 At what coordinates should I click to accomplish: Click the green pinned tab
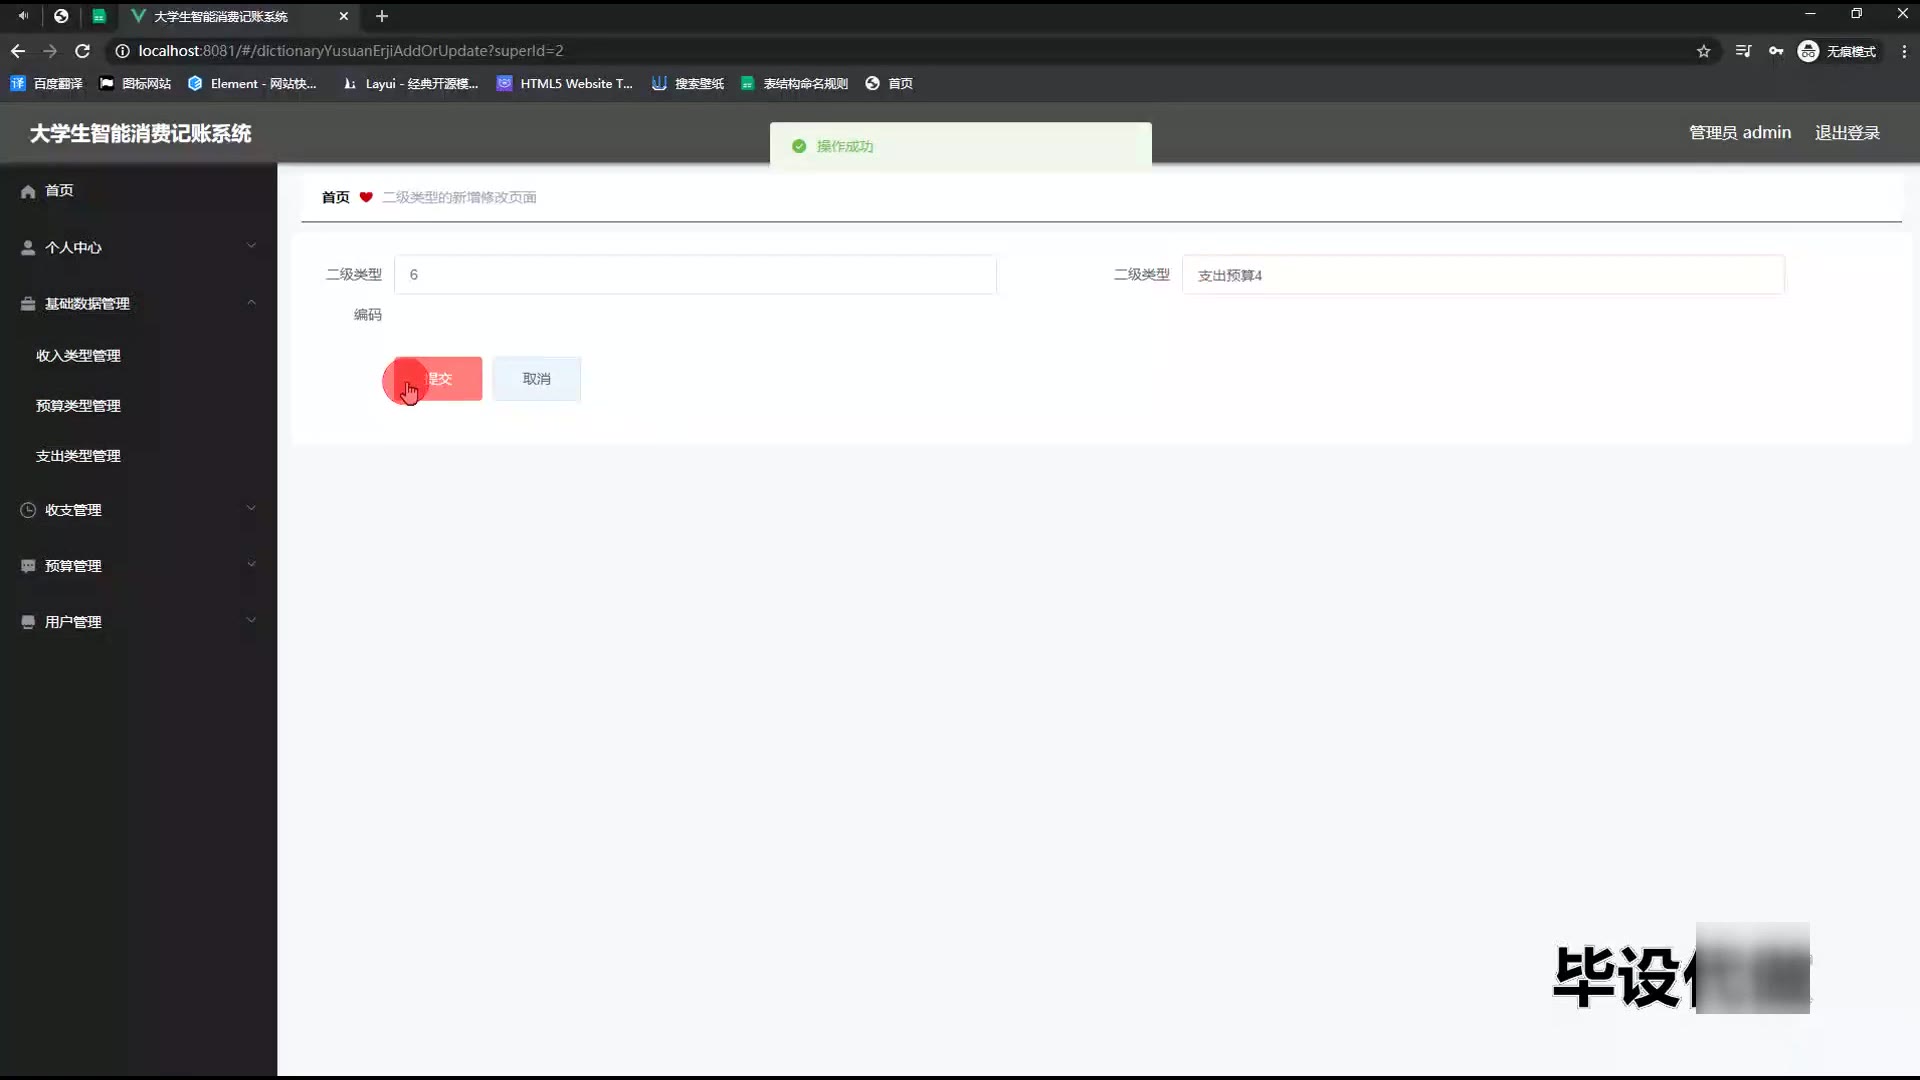click(x=99, y=16)
